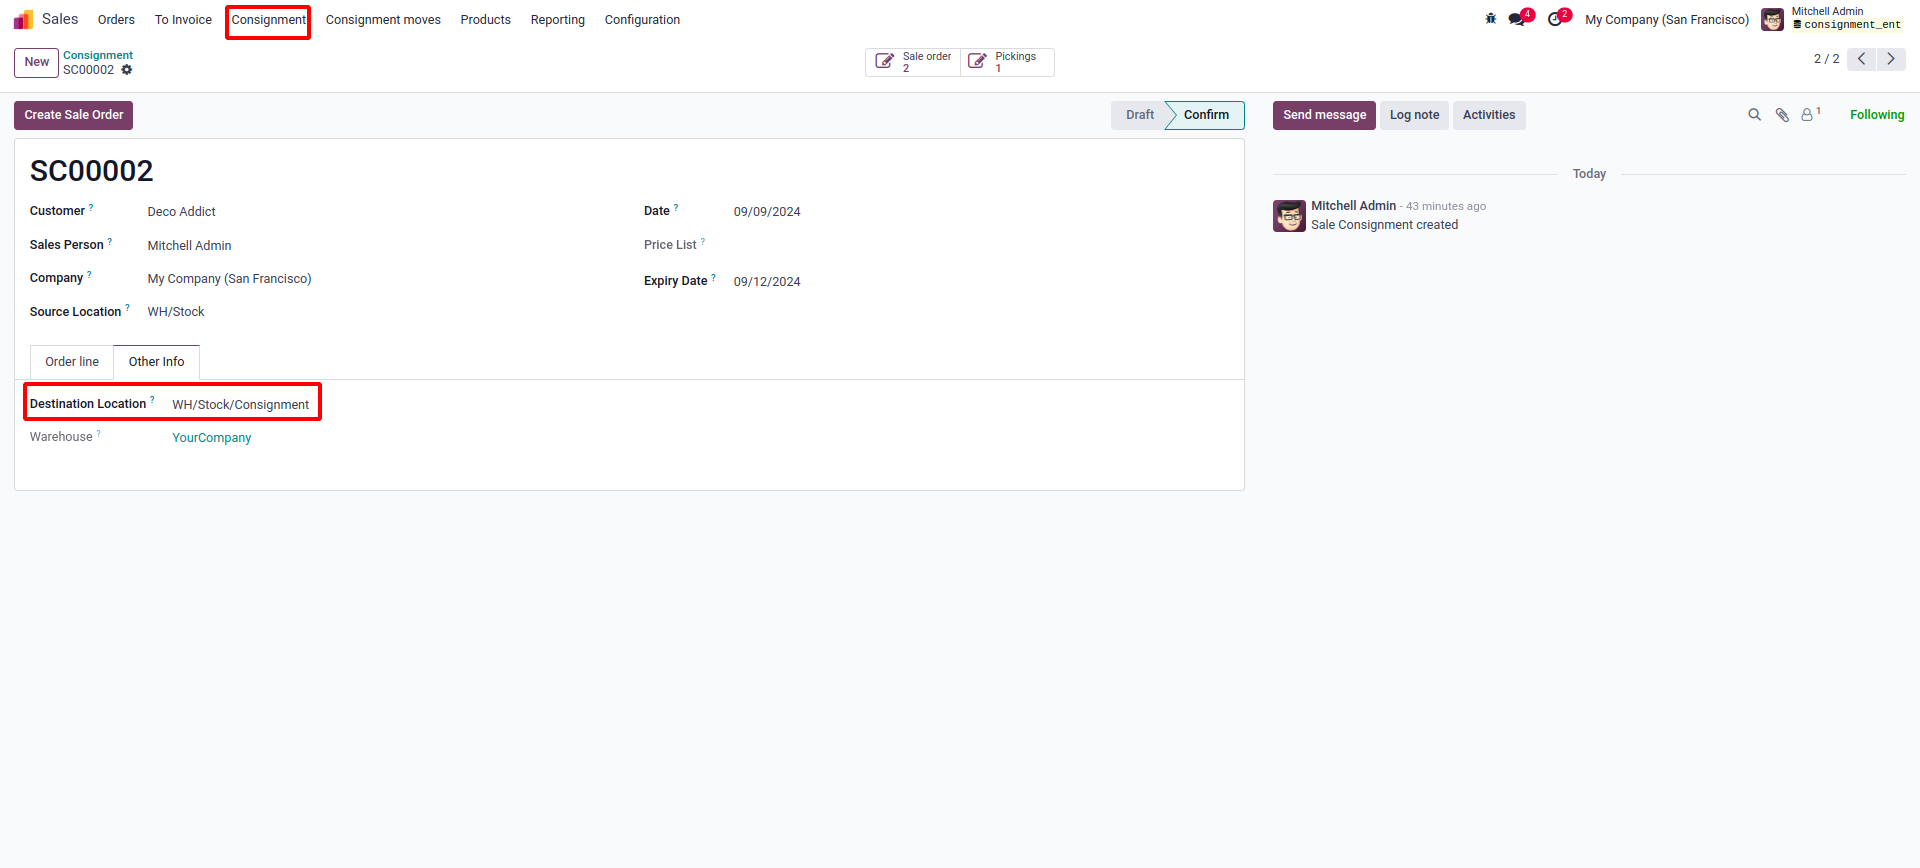Screen dimensions: 1920x868
Task: Open the Products menu
Action: click(485, 20)
